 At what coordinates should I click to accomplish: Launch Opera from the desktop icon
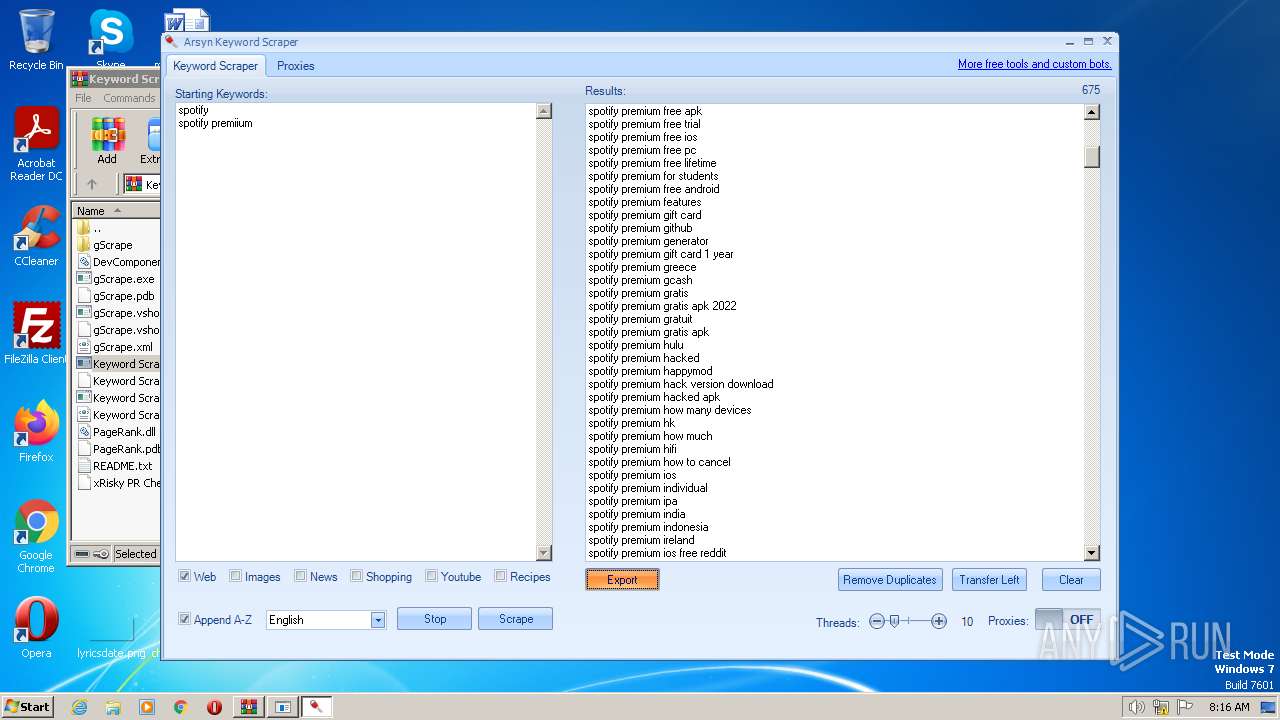tap(36, 628)
